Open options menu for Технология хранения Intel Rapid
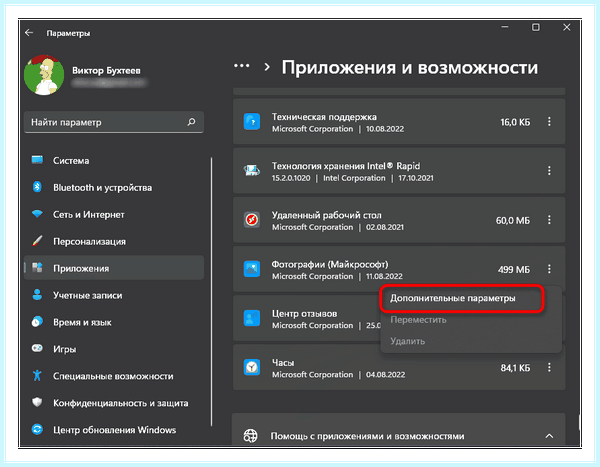The width and height of the screenshot is (600, 467). pos(549,171)
